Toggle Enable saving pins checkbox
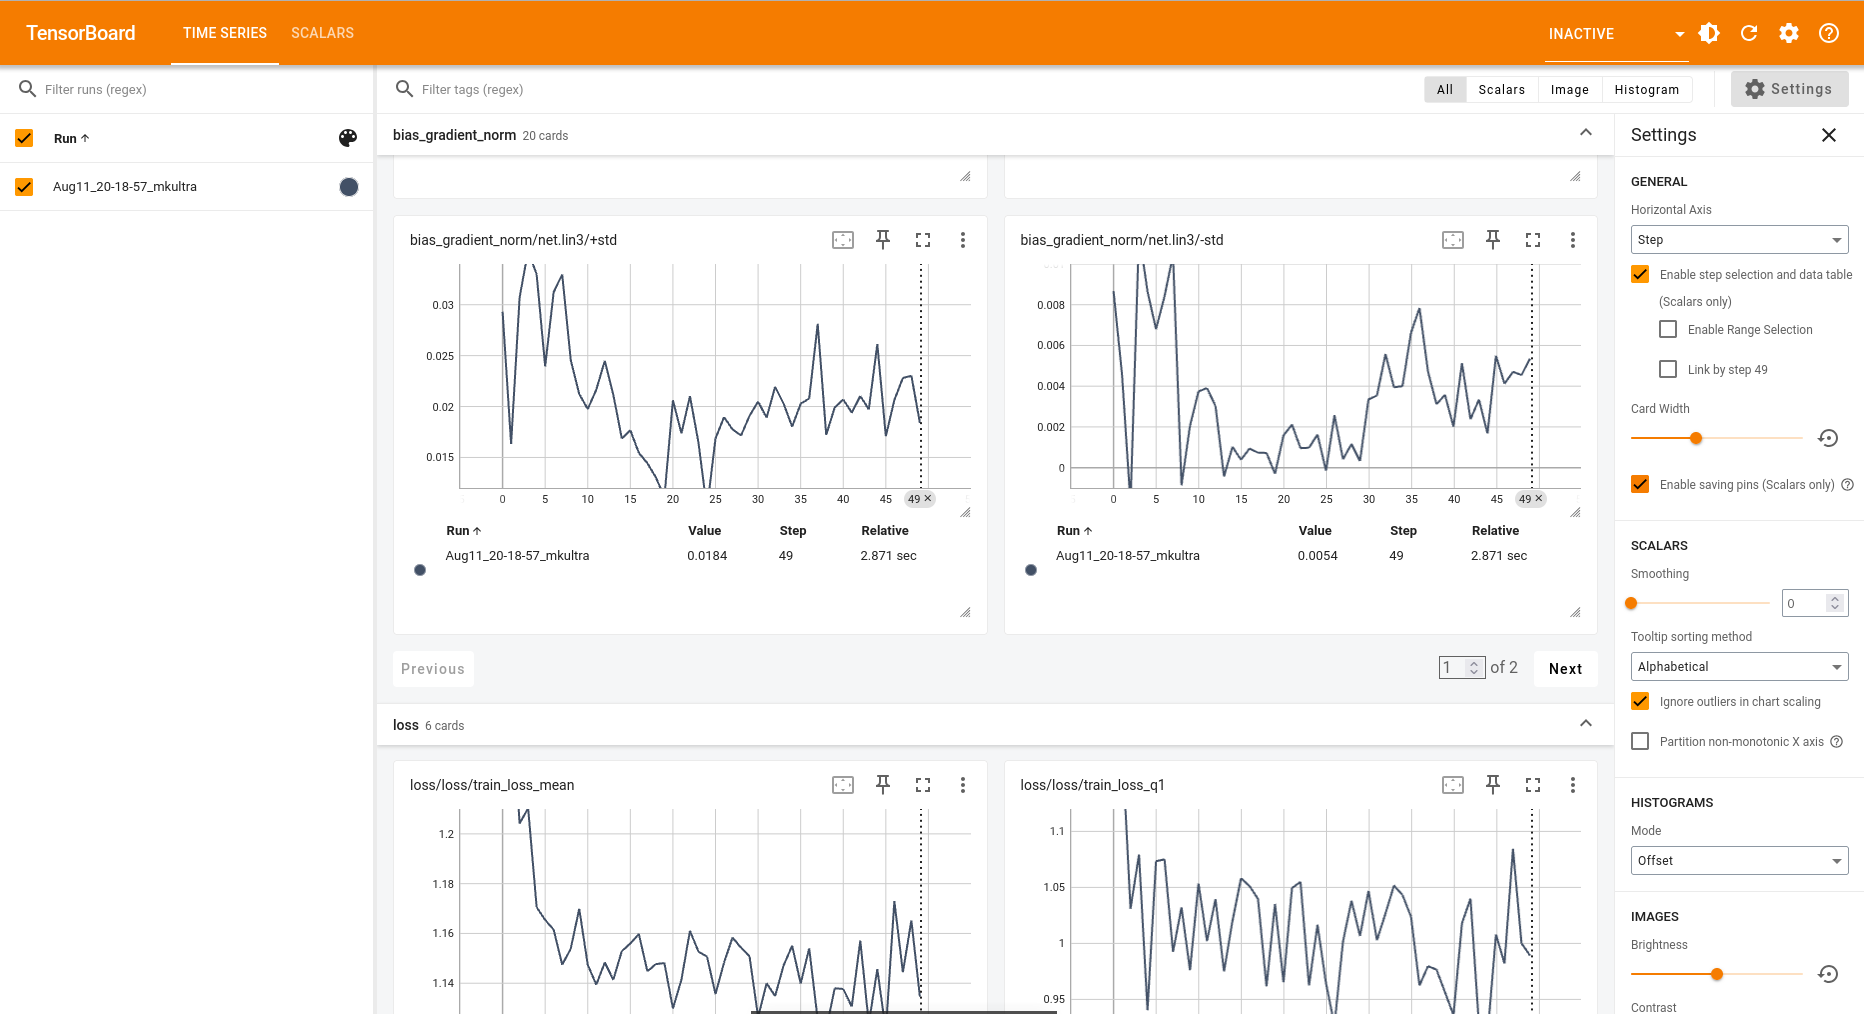Screen dimensions: 1864x1014 pos(1640,484)
